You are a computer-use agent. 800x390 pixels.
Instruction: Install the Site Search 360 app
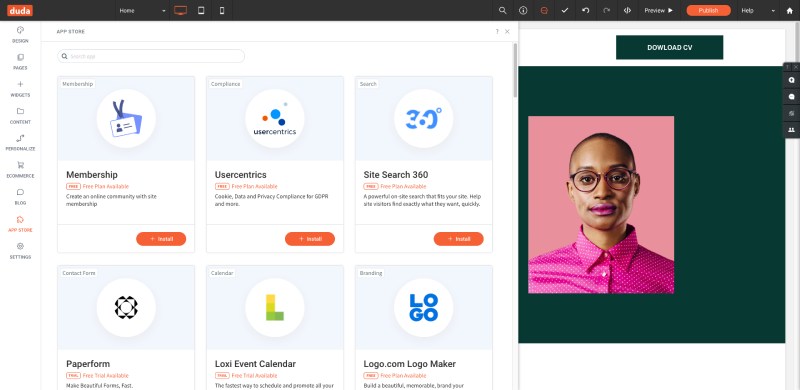459,239
